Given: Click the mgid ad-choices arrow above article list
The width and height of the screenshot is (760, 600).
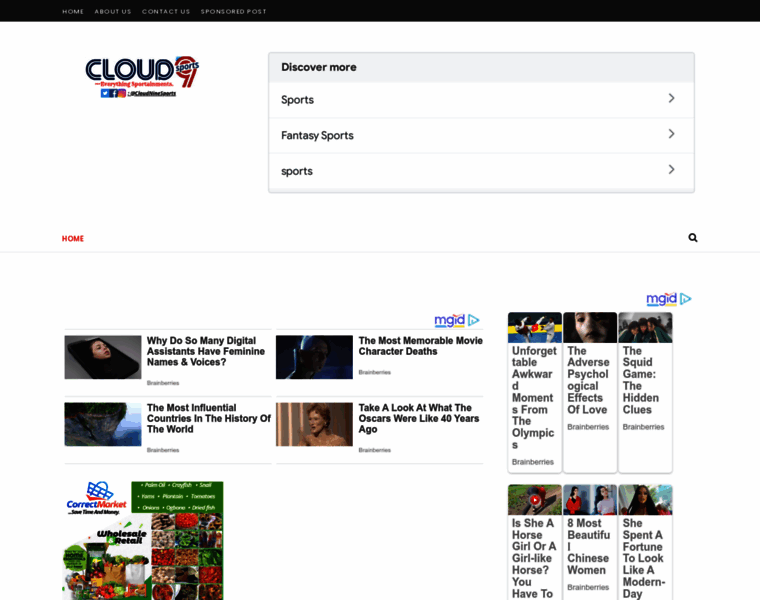Looking at the screenshot, I should (474, 321).
